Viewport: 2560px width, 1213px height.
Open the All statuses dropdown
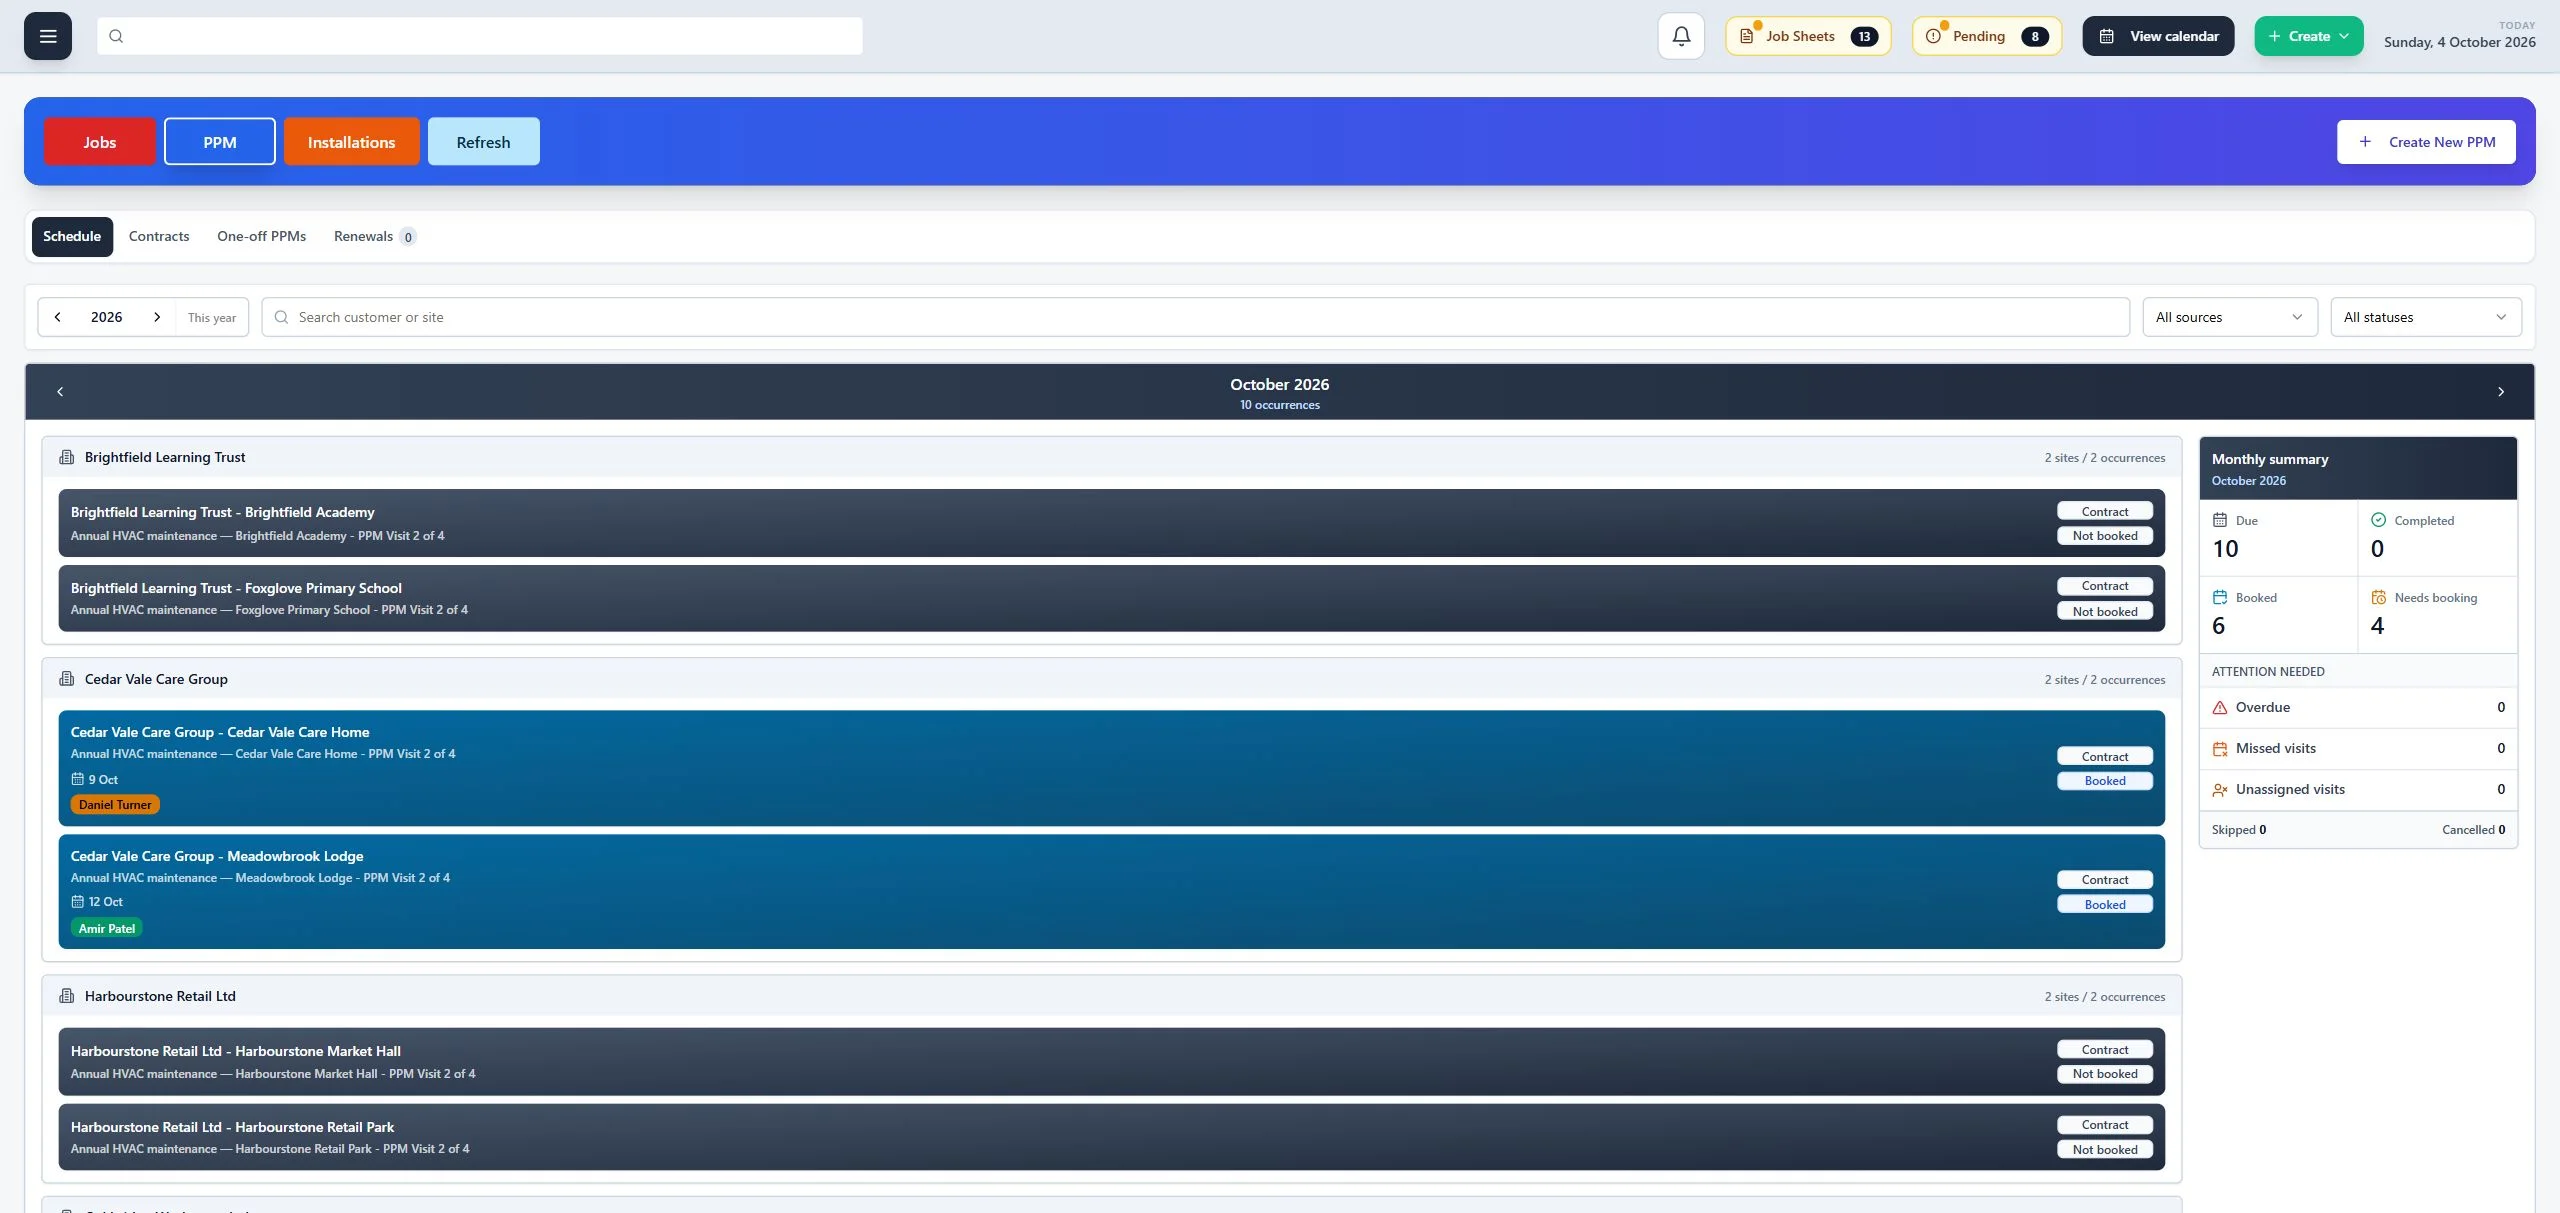[2426, 317]
